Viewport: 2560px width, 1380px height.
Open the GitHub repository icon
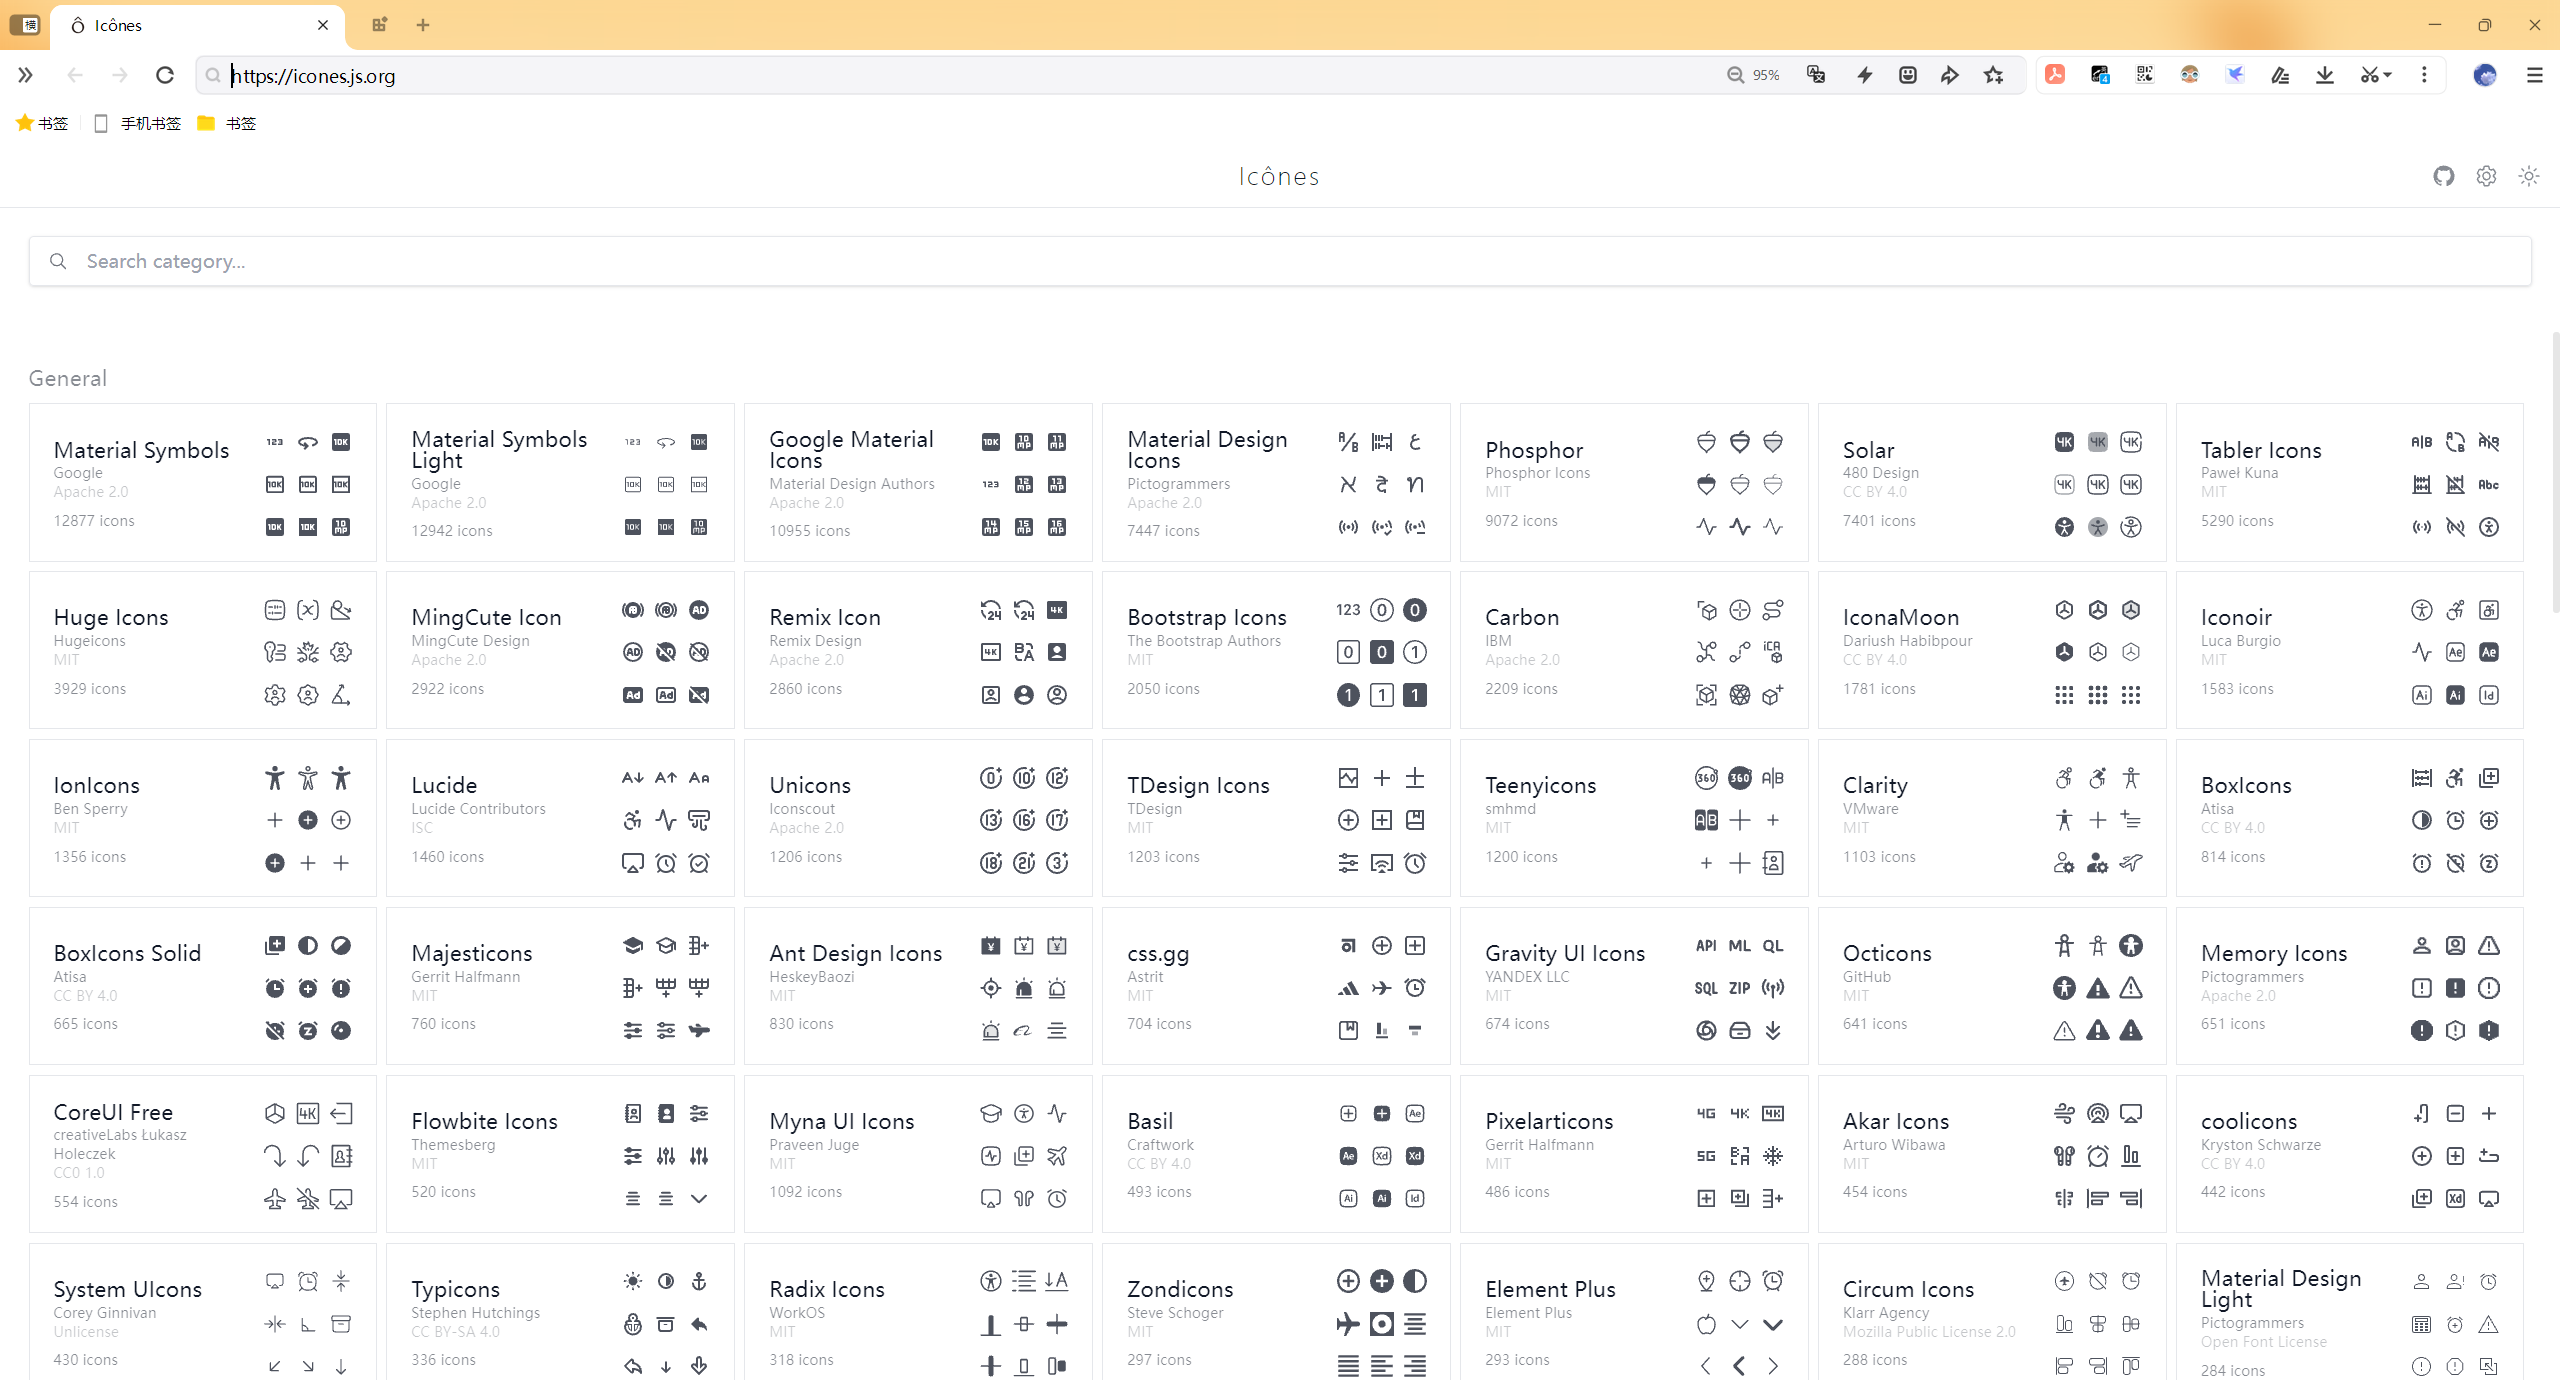2443,176
